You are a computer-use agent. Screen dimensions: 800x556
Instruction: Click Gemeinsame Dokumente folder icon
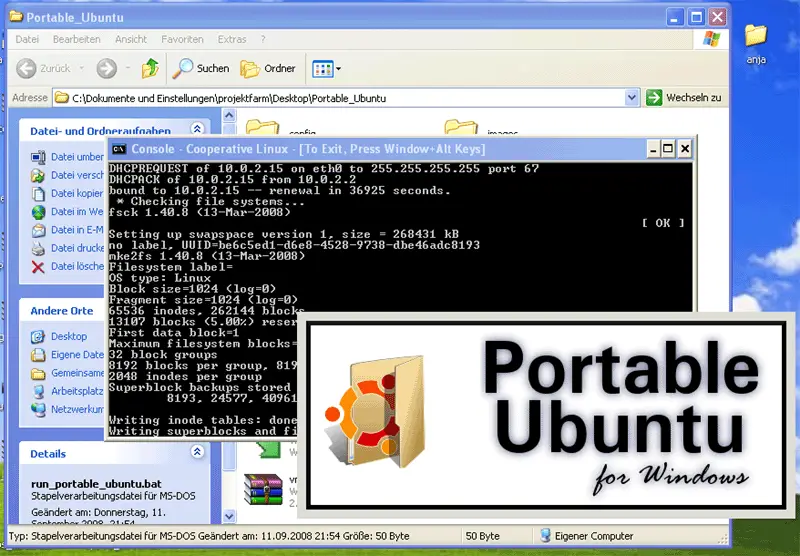coord(38,374)
